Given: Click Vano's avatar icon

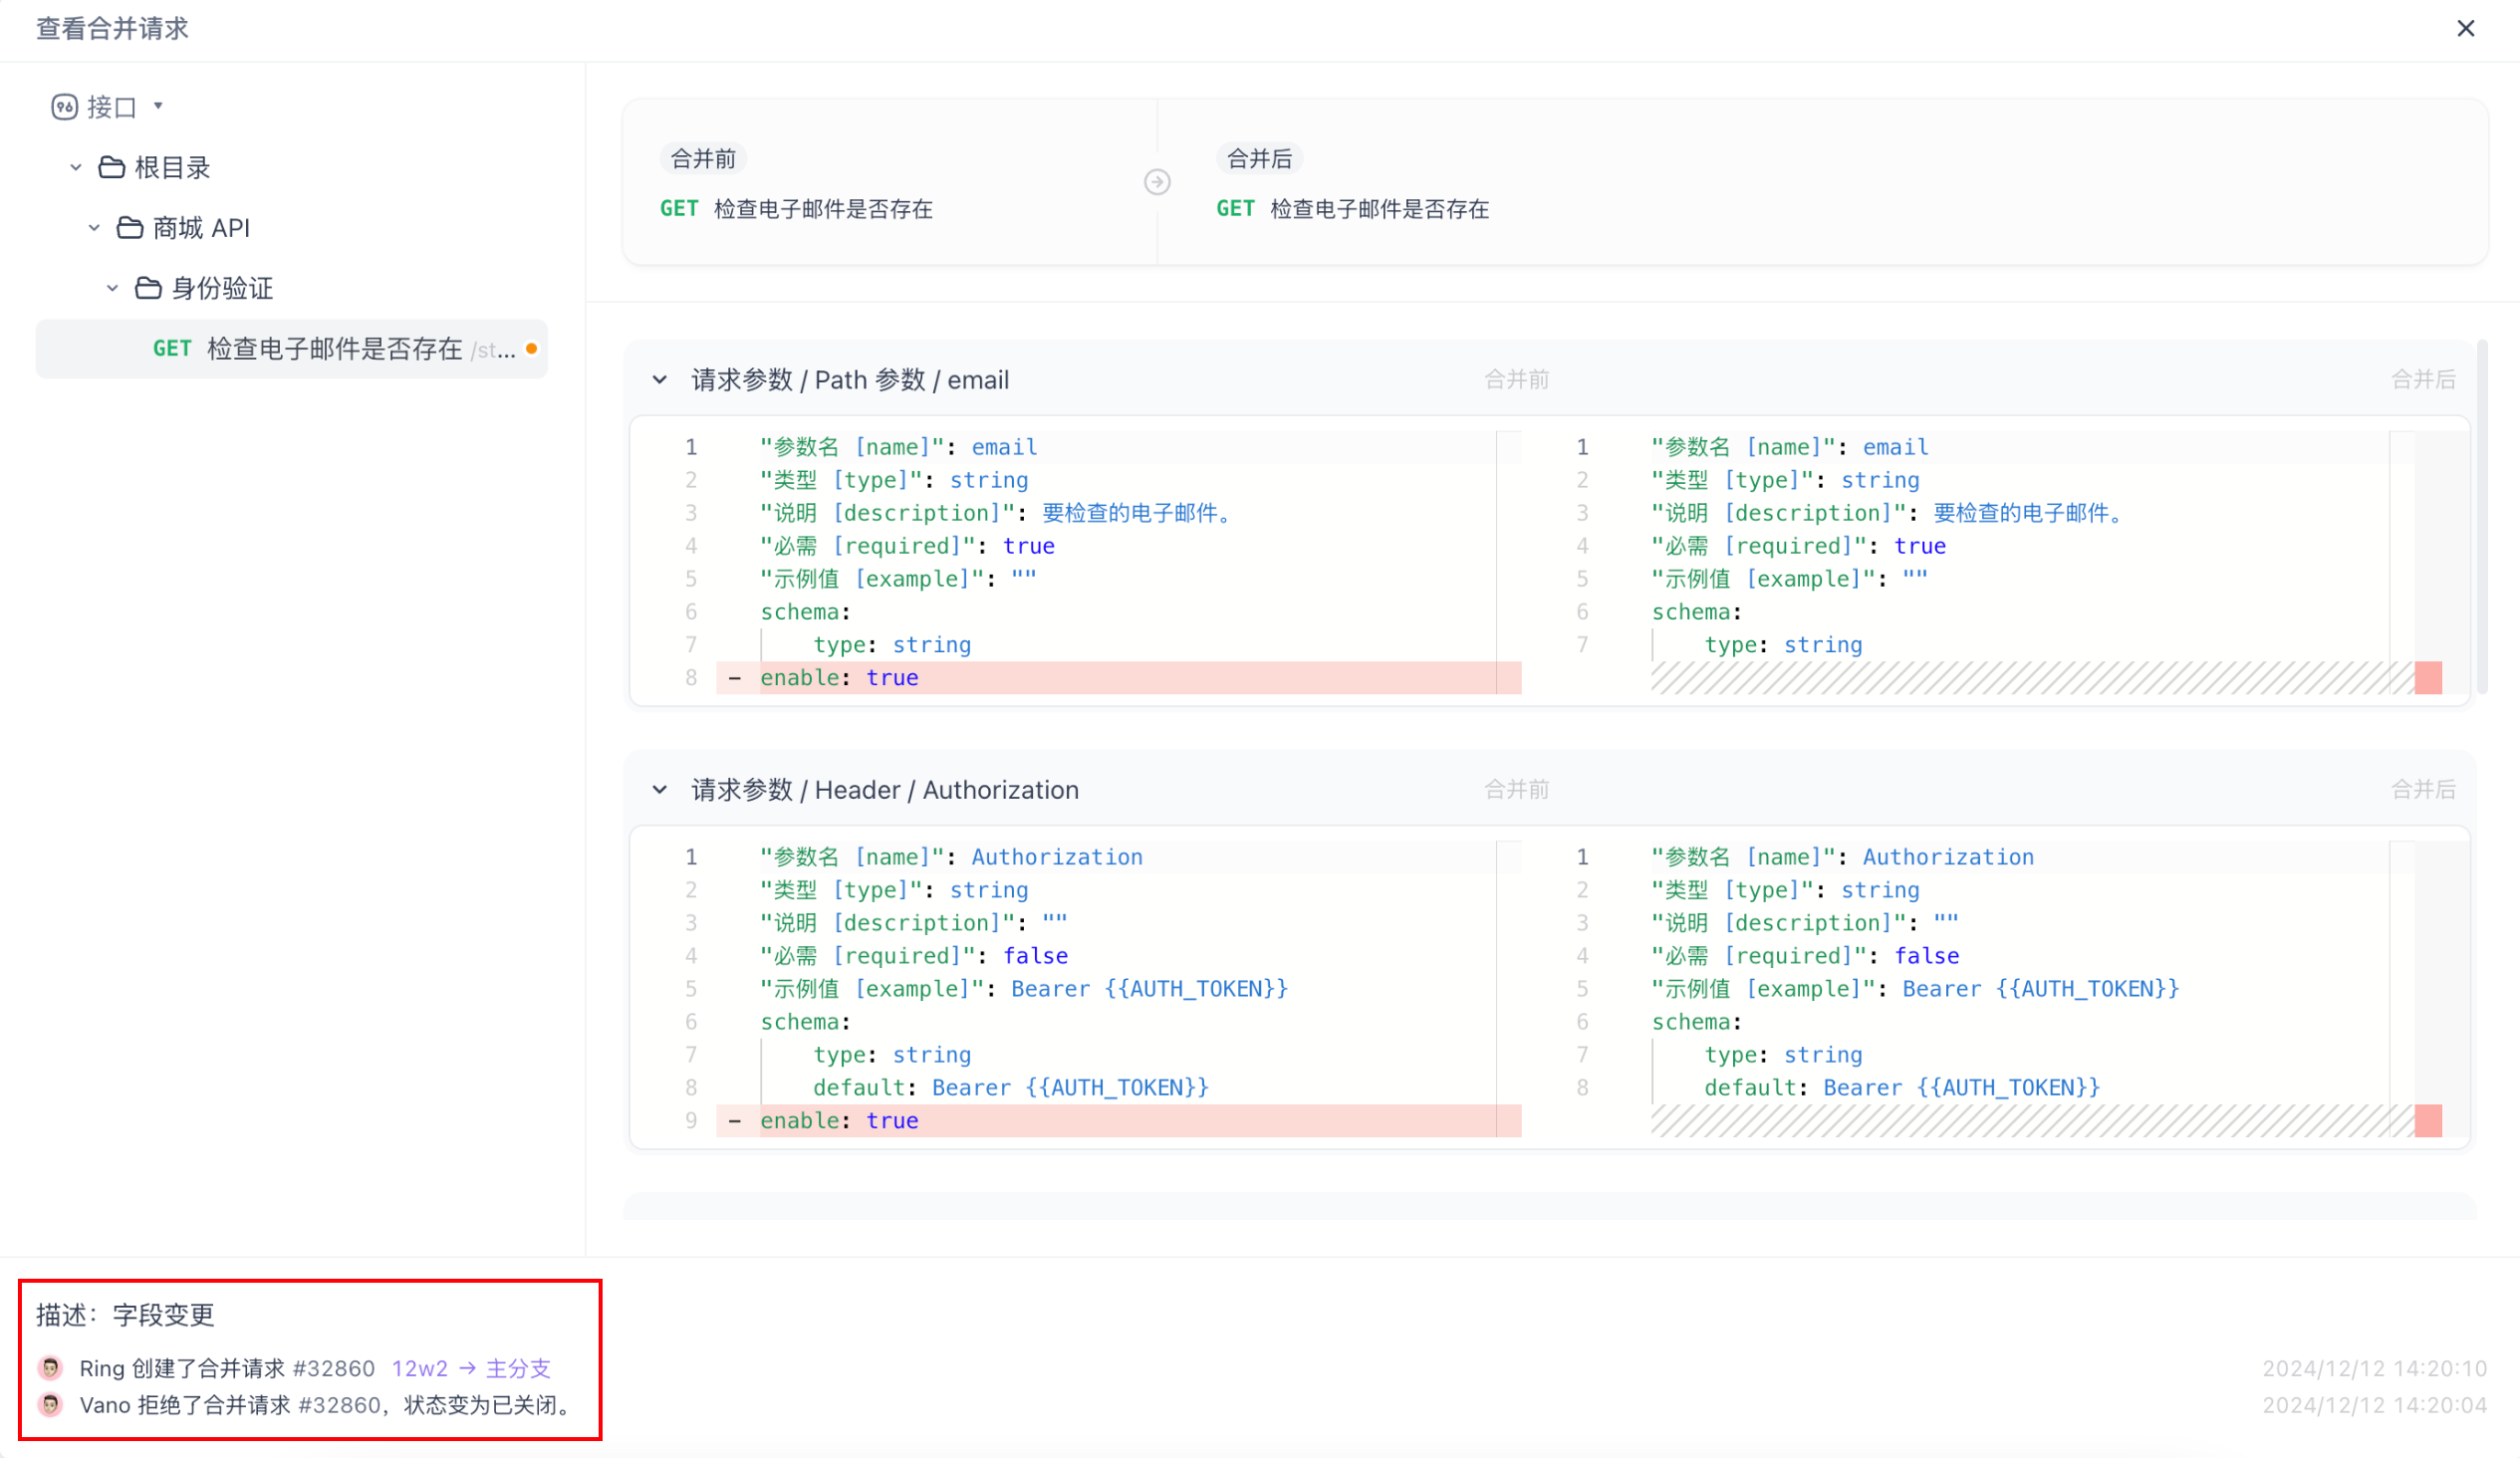Looking at the screenshot, I should [51, 1404].
